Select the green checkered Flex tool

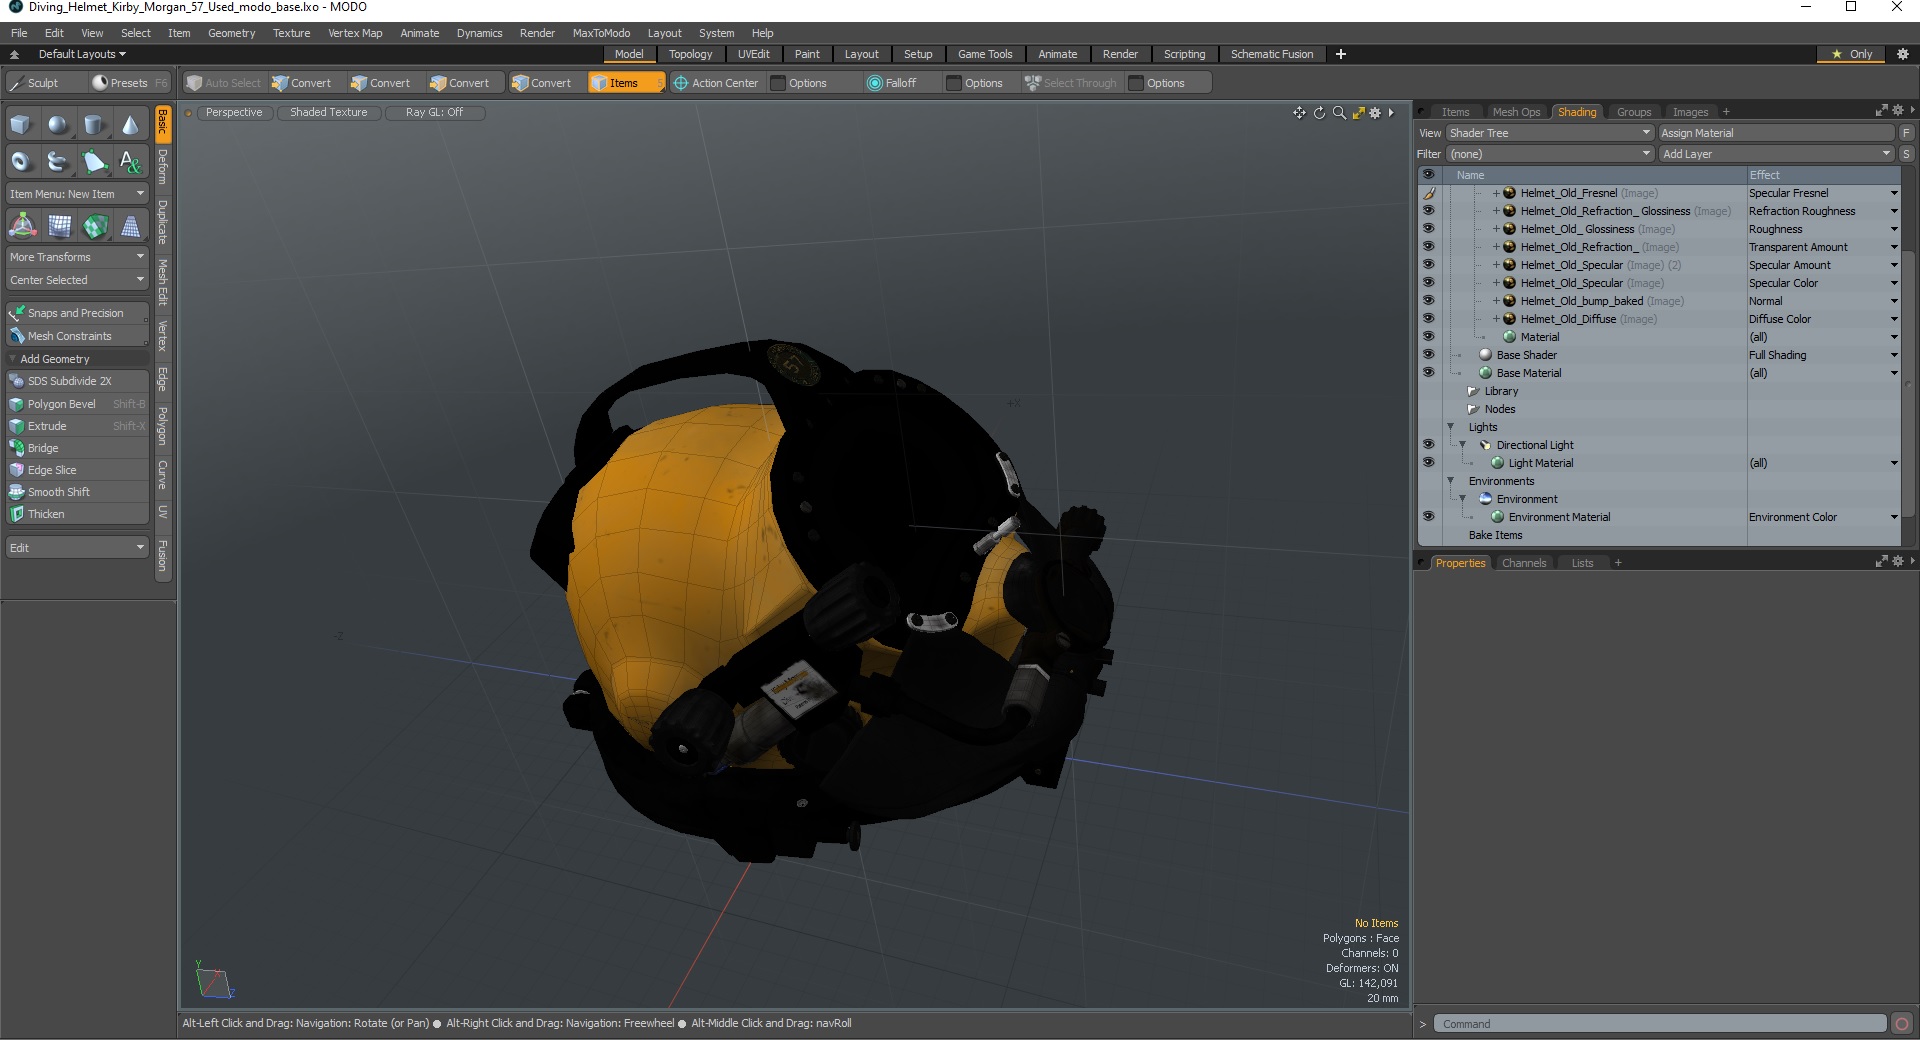(95, 226)
